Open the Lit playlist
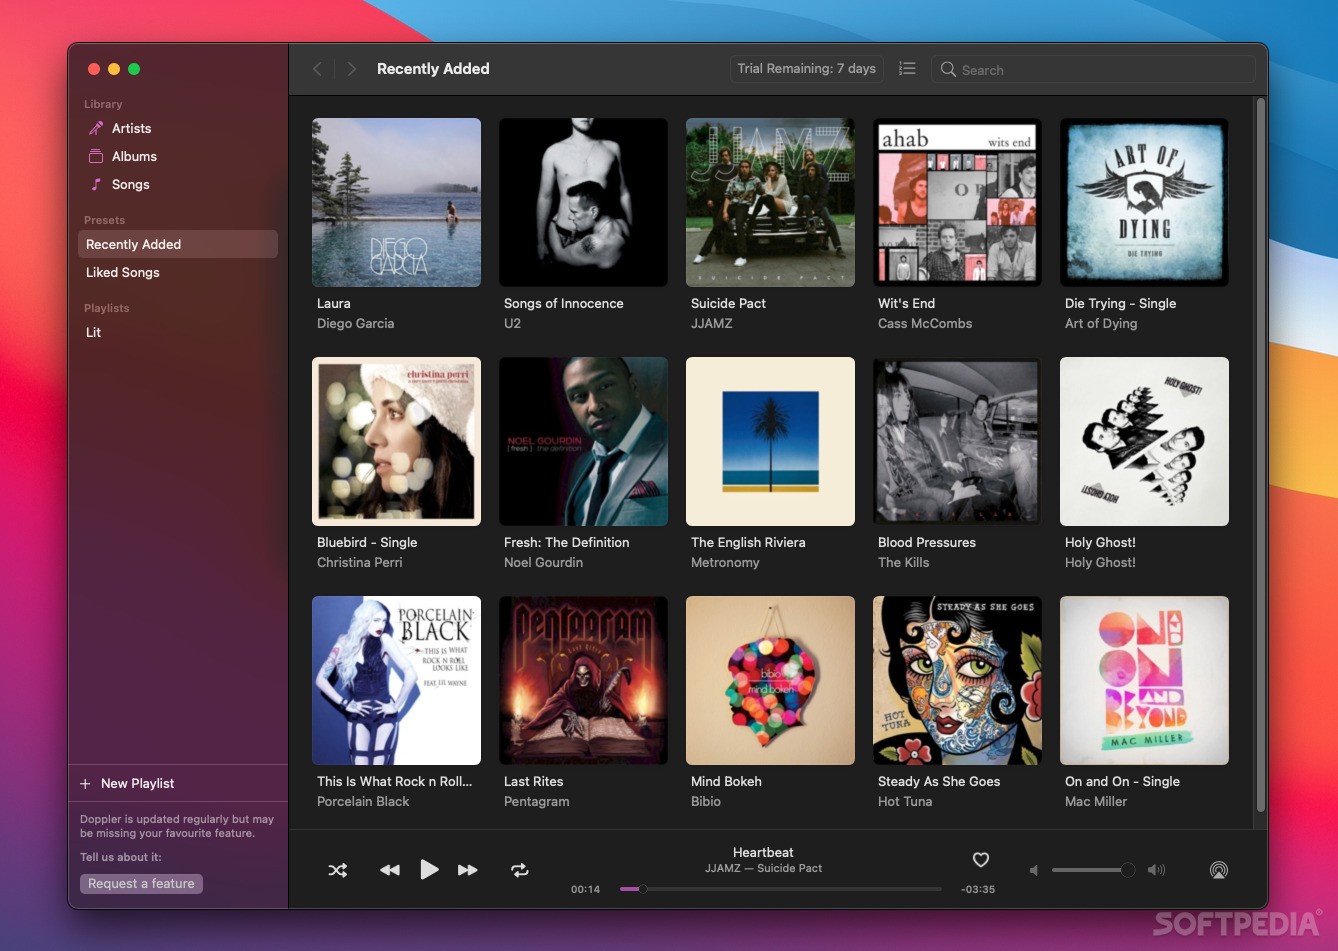Image resolution: width=1338 pixels, height=951 pixels. click(94, 332)
